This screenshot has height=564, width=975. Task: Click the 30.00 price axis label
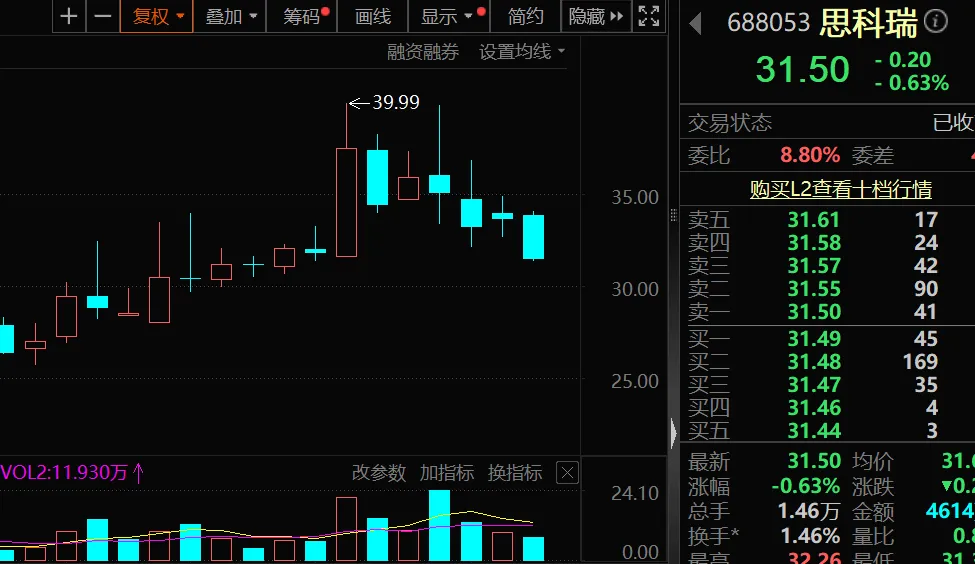click(635, 289)
